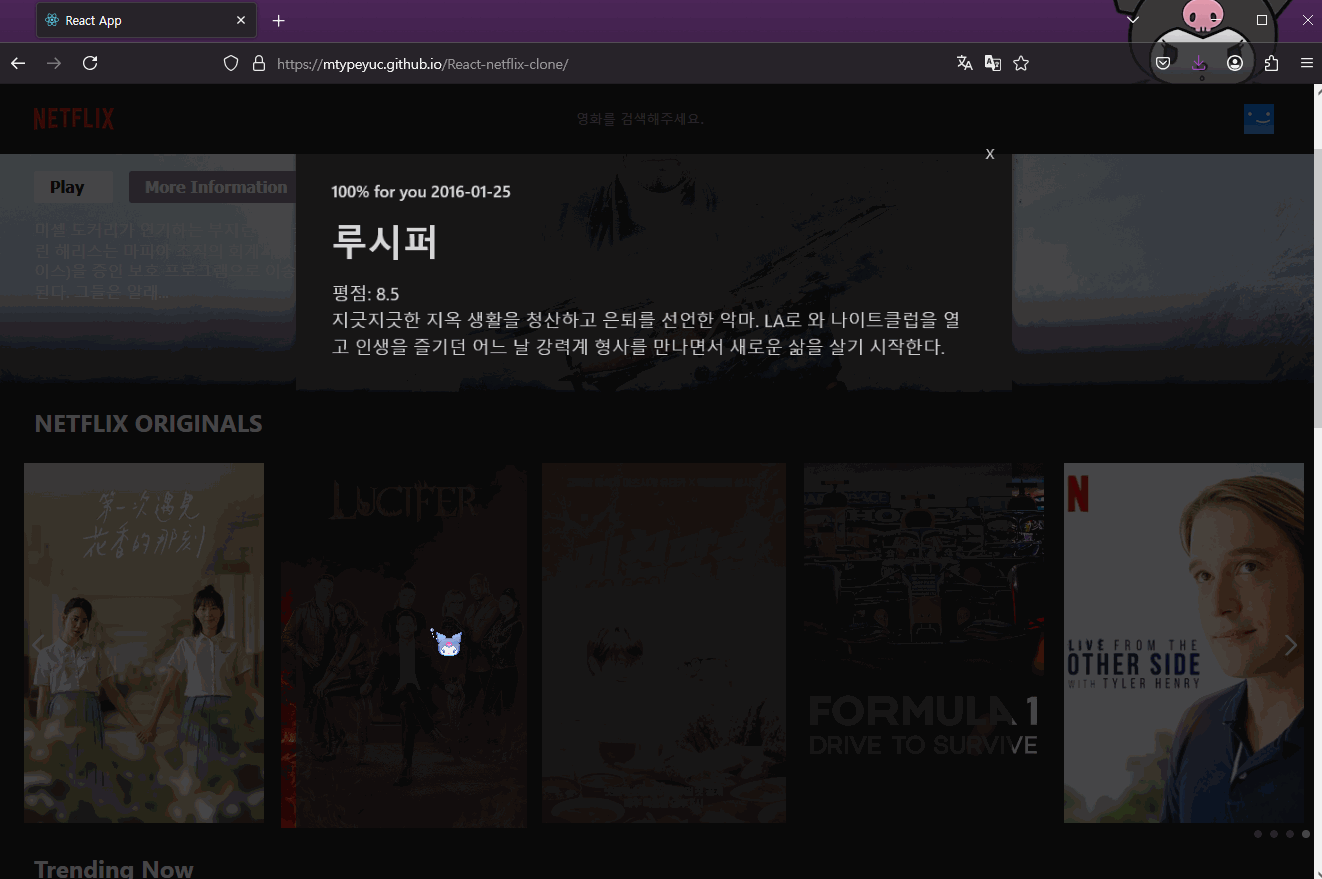1322x879 pixels.
Task: Open the Chinese drama schoolgirls poster
Action: tap(144, 643)
